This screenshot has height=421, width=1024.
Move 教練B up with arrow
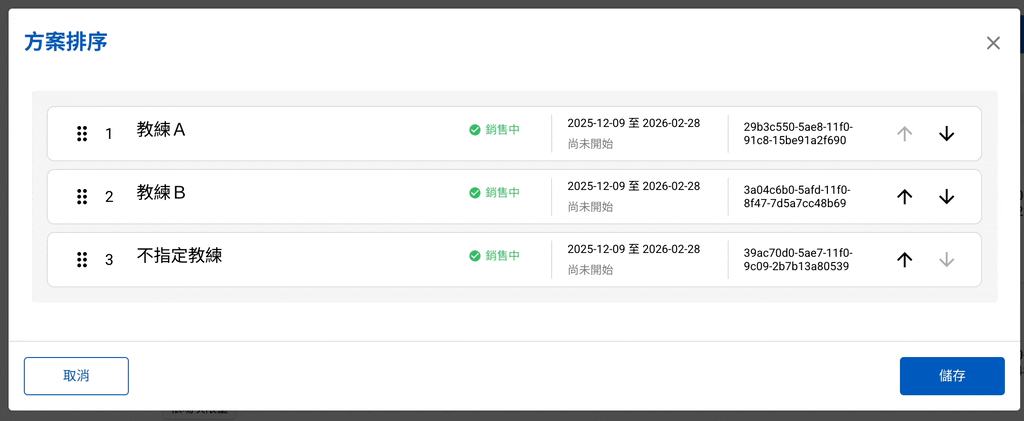(x=904, y=196)
